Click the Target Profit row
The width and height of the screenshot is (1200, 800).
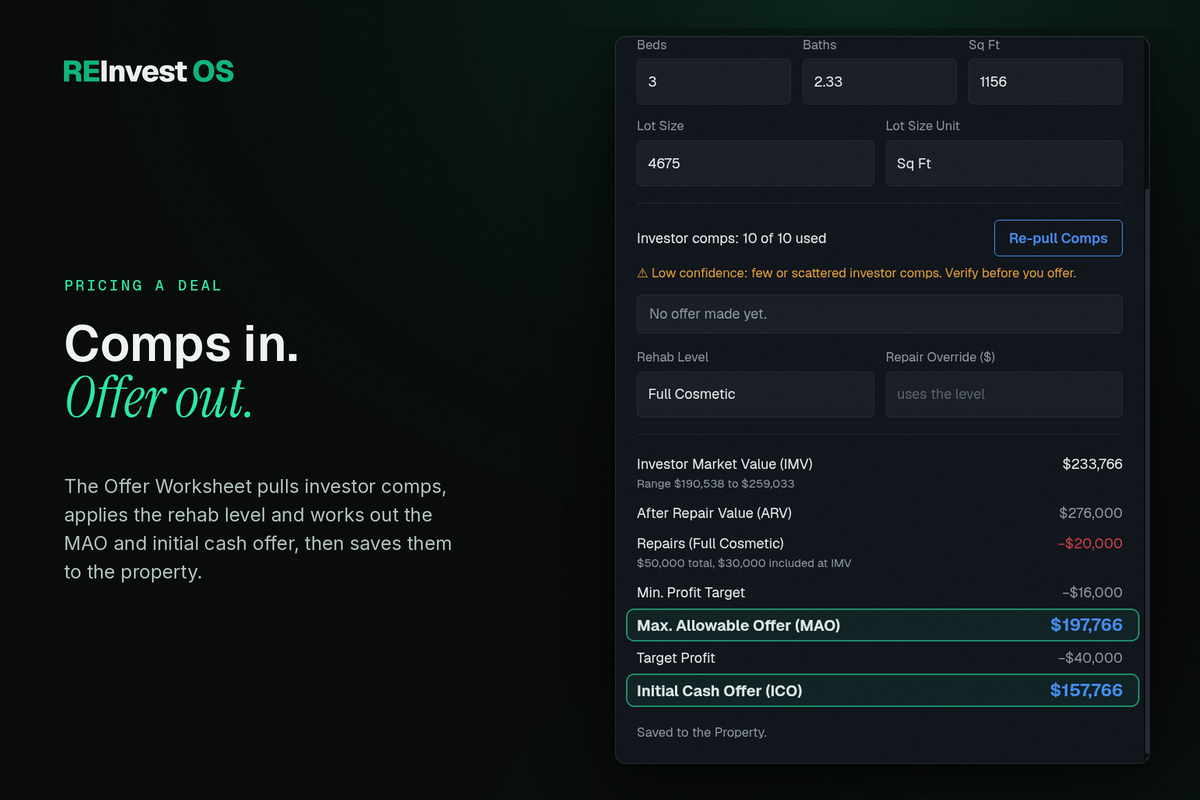coord(880,658)
